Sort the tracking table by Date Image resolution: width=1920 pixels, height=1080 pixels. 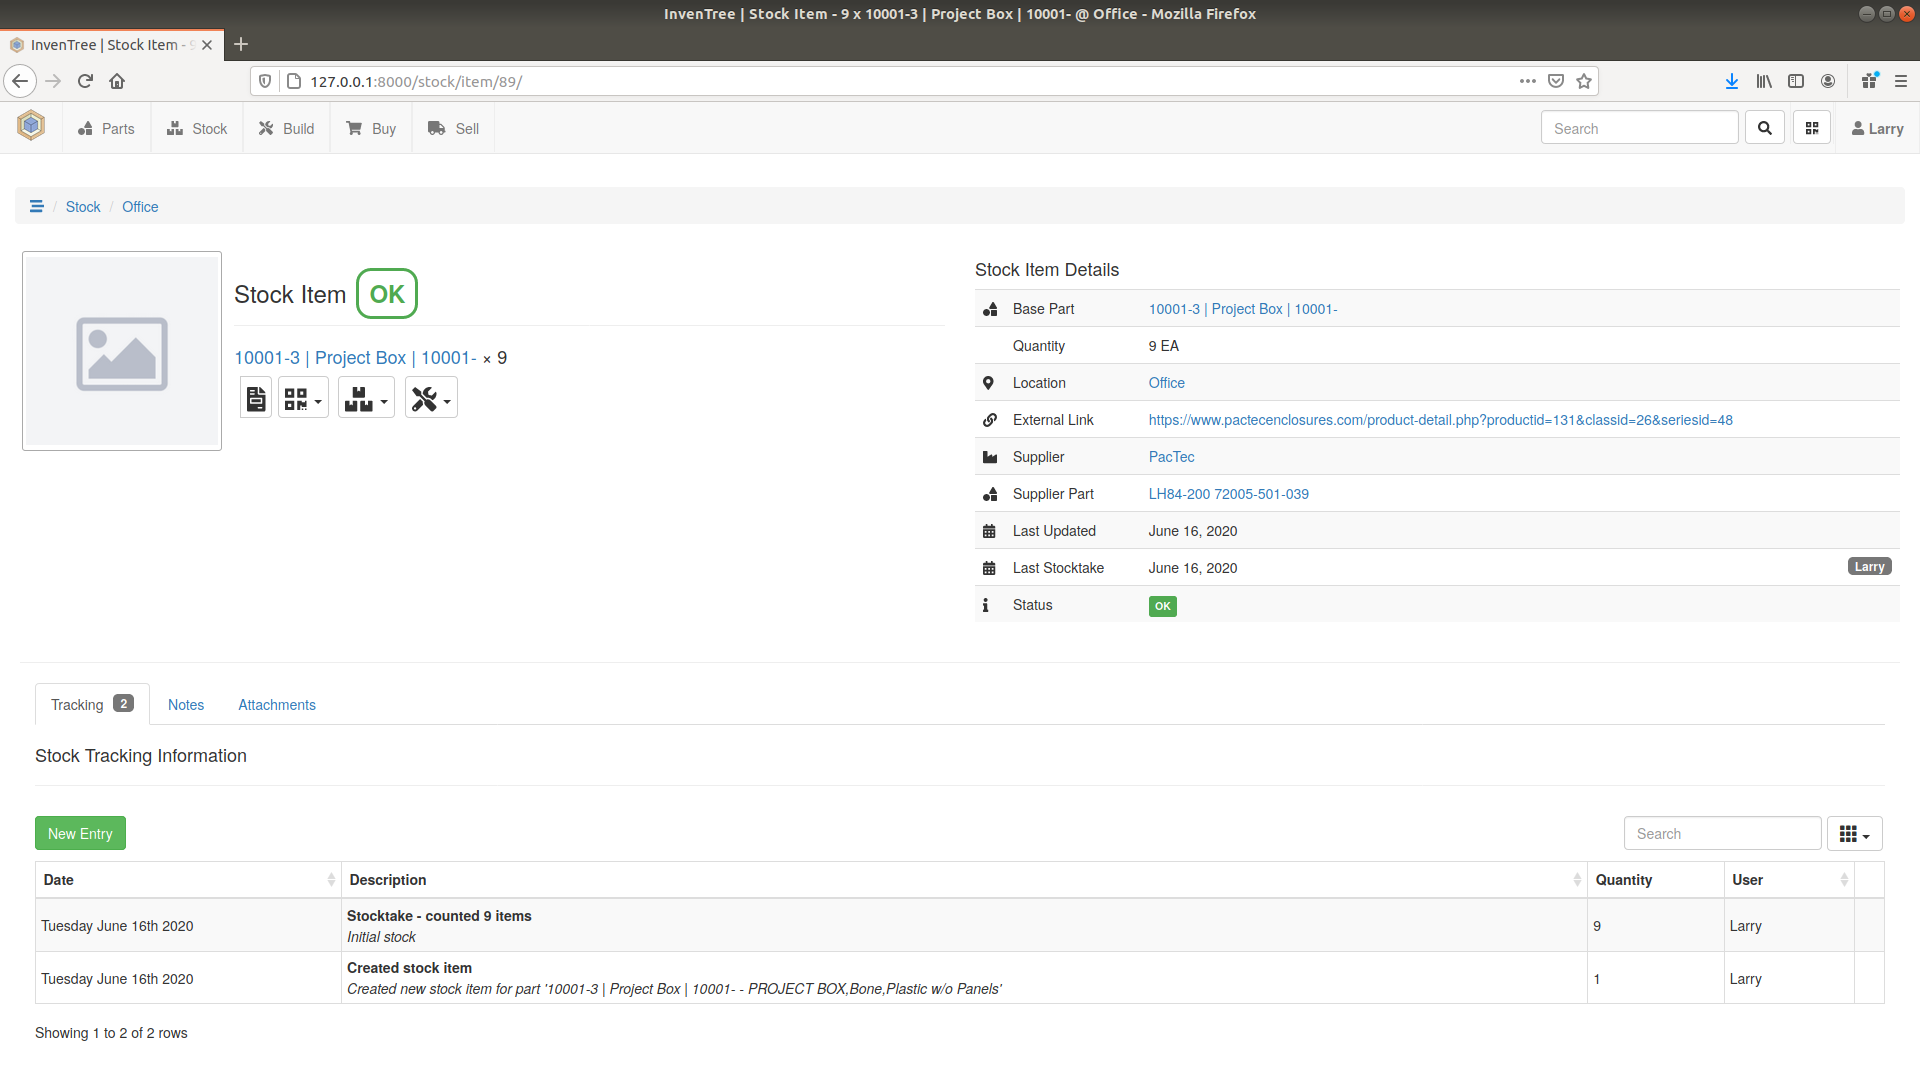[x=58, y=880]
